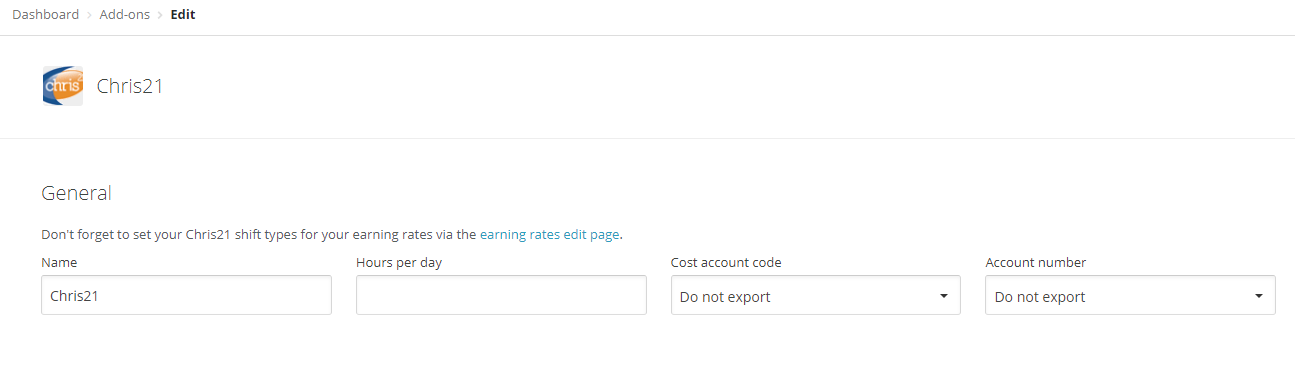Click the Chris21 page title text
This screenshot has width=1295, height=376.
(x=130, y=86)
